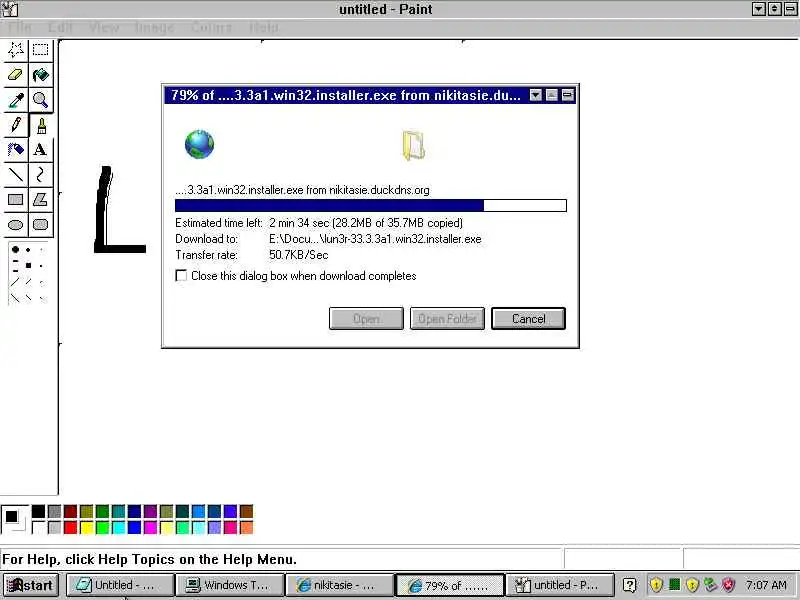This screenshot has height=600, width=800.
Task: Choose the bright yellow color swatch
Action: [x=86, y=527]
